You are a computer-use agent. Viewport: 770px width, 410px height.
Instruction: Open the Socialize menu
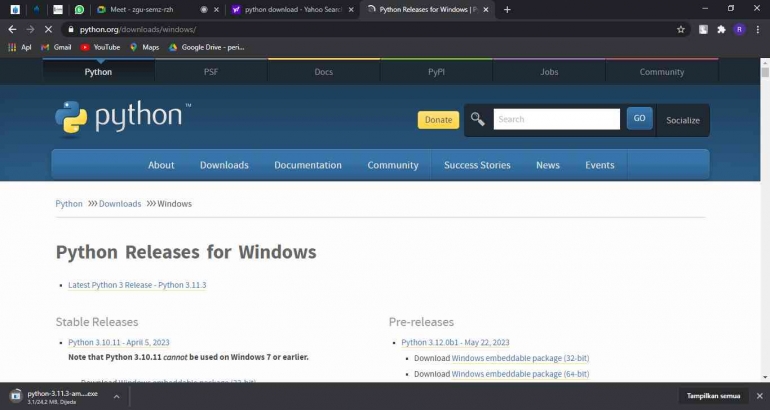[x=683, y=120]
